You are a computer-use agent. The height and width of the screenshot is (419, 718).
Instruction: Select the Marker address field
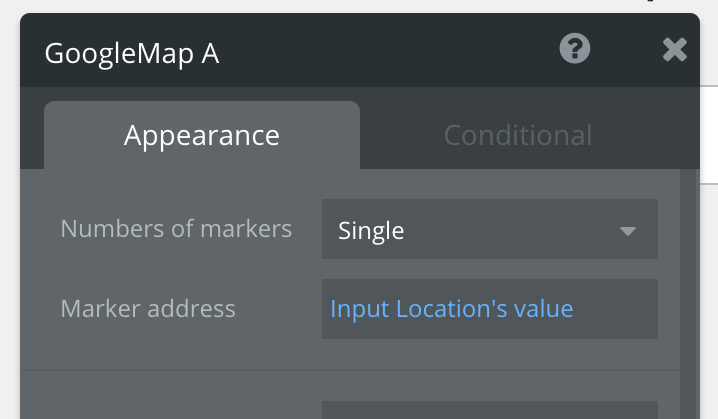click(x=489, y=309)
